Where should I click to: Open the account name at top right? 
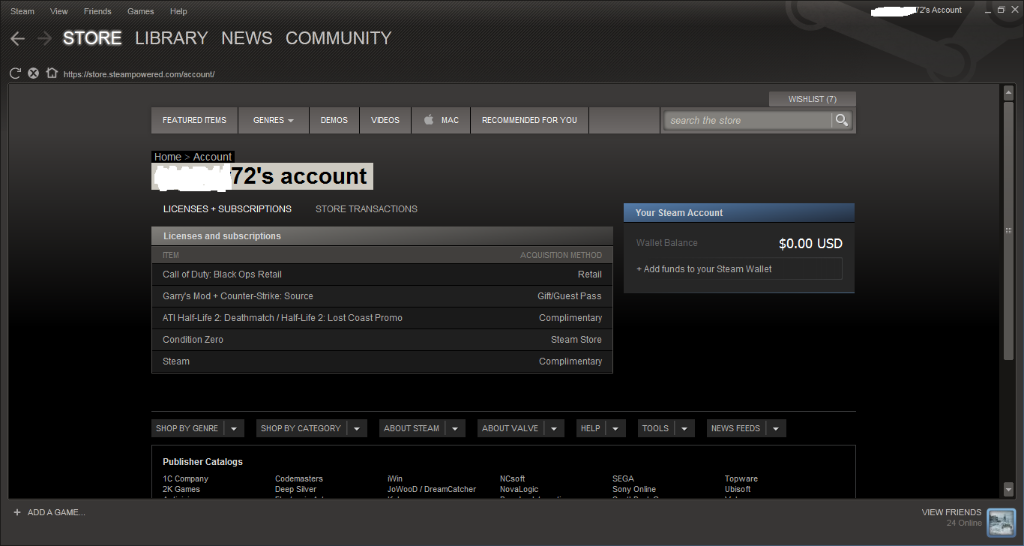(x=917, y=10)
